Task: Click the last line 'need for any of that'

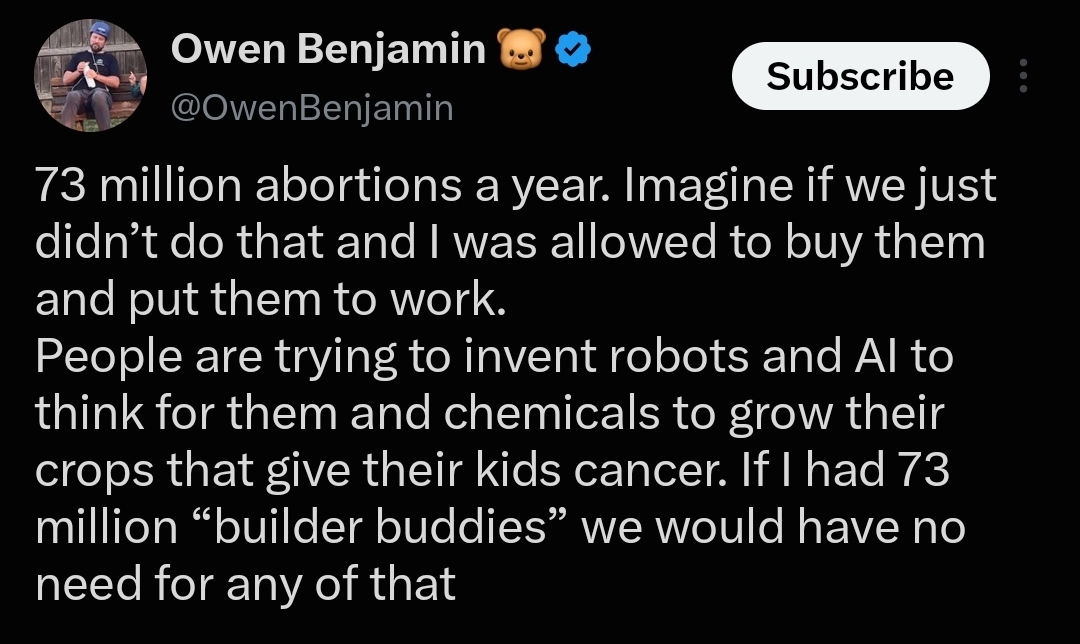Action: coord(245,584)
